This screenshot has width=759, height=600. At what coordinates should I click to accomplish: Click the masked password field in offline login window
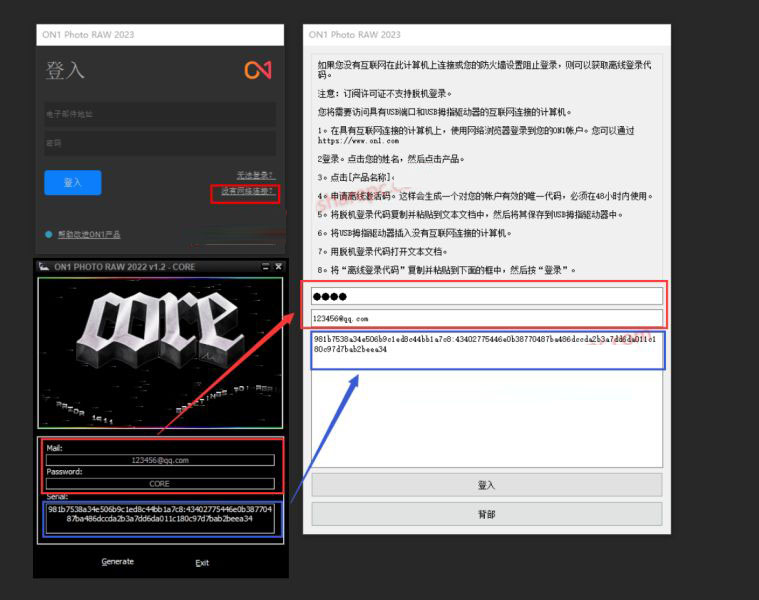pyautogui.click(x=487, y=296)
